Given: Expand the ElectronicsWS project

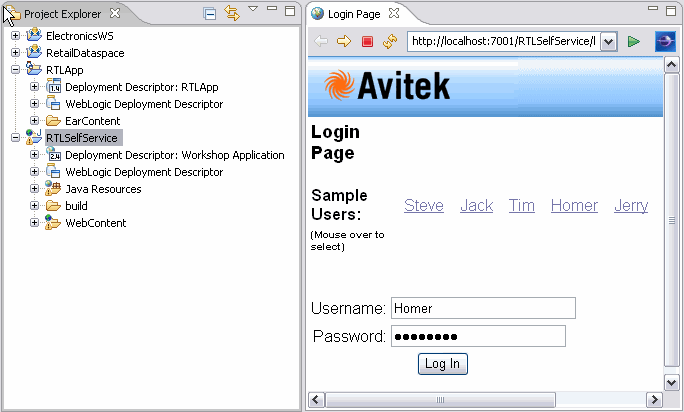Looking at the screenshot, I should (15, 36).
